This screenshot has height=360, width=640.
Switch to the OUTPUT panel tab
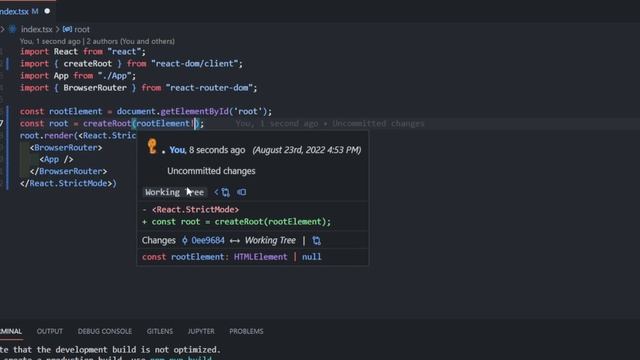(50, 331)
